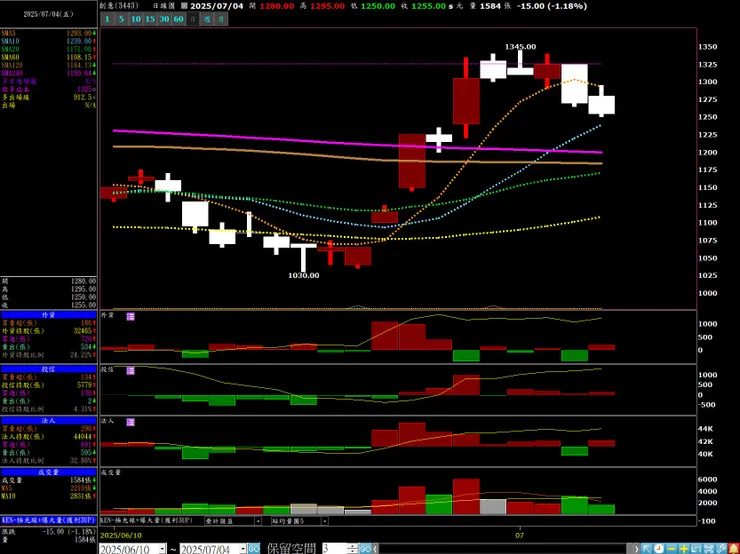
Task: Click the horizontal scrollbar thumb
Action: point(630,549)
